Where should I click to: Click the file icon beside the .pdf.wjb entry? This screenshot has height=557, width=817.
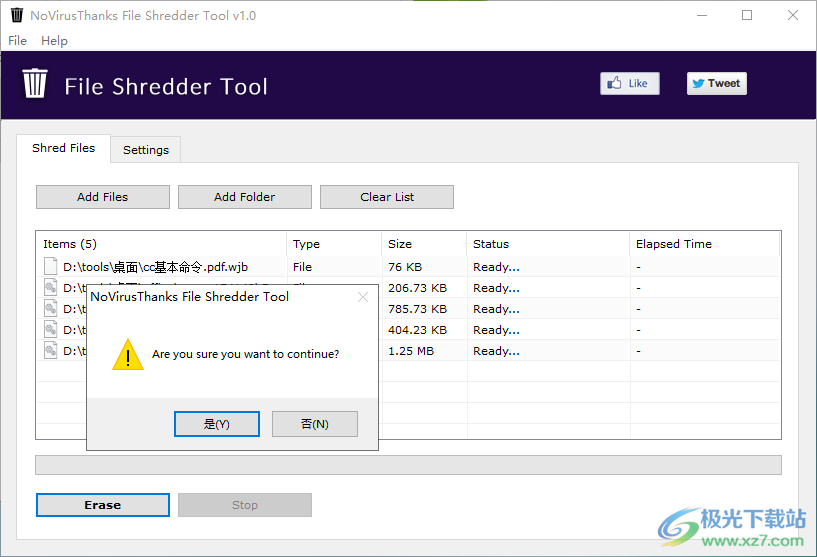coord(51,266)
